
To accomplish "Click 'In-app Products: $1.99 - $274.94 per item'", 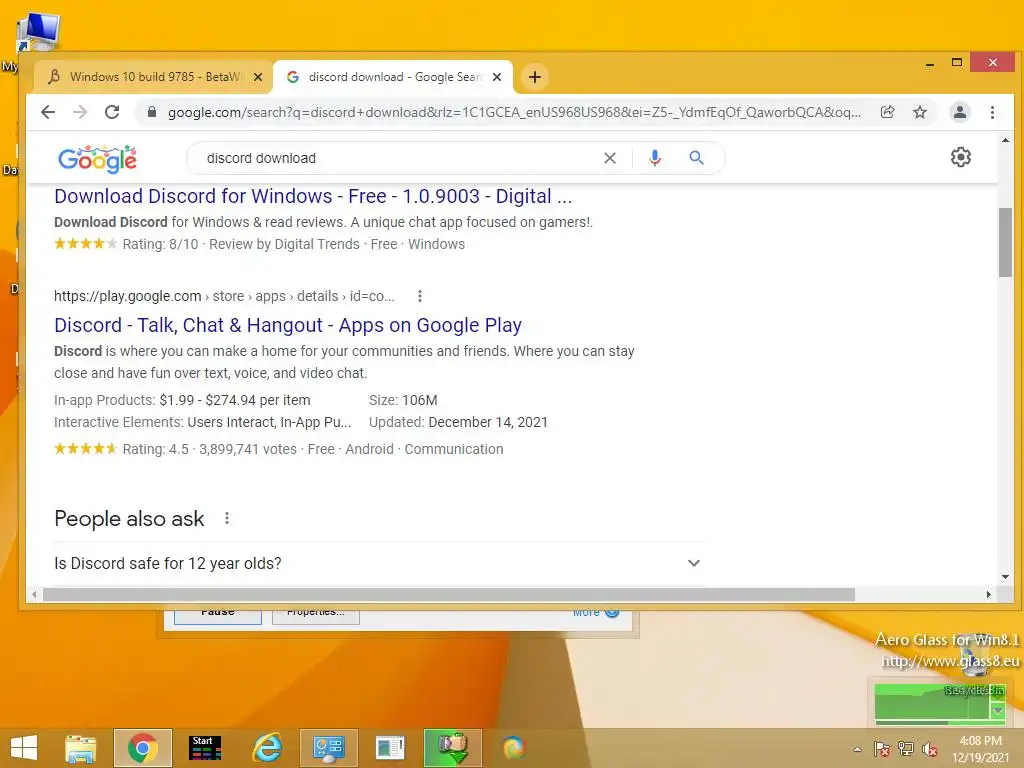I will click(x=182, y=400).
